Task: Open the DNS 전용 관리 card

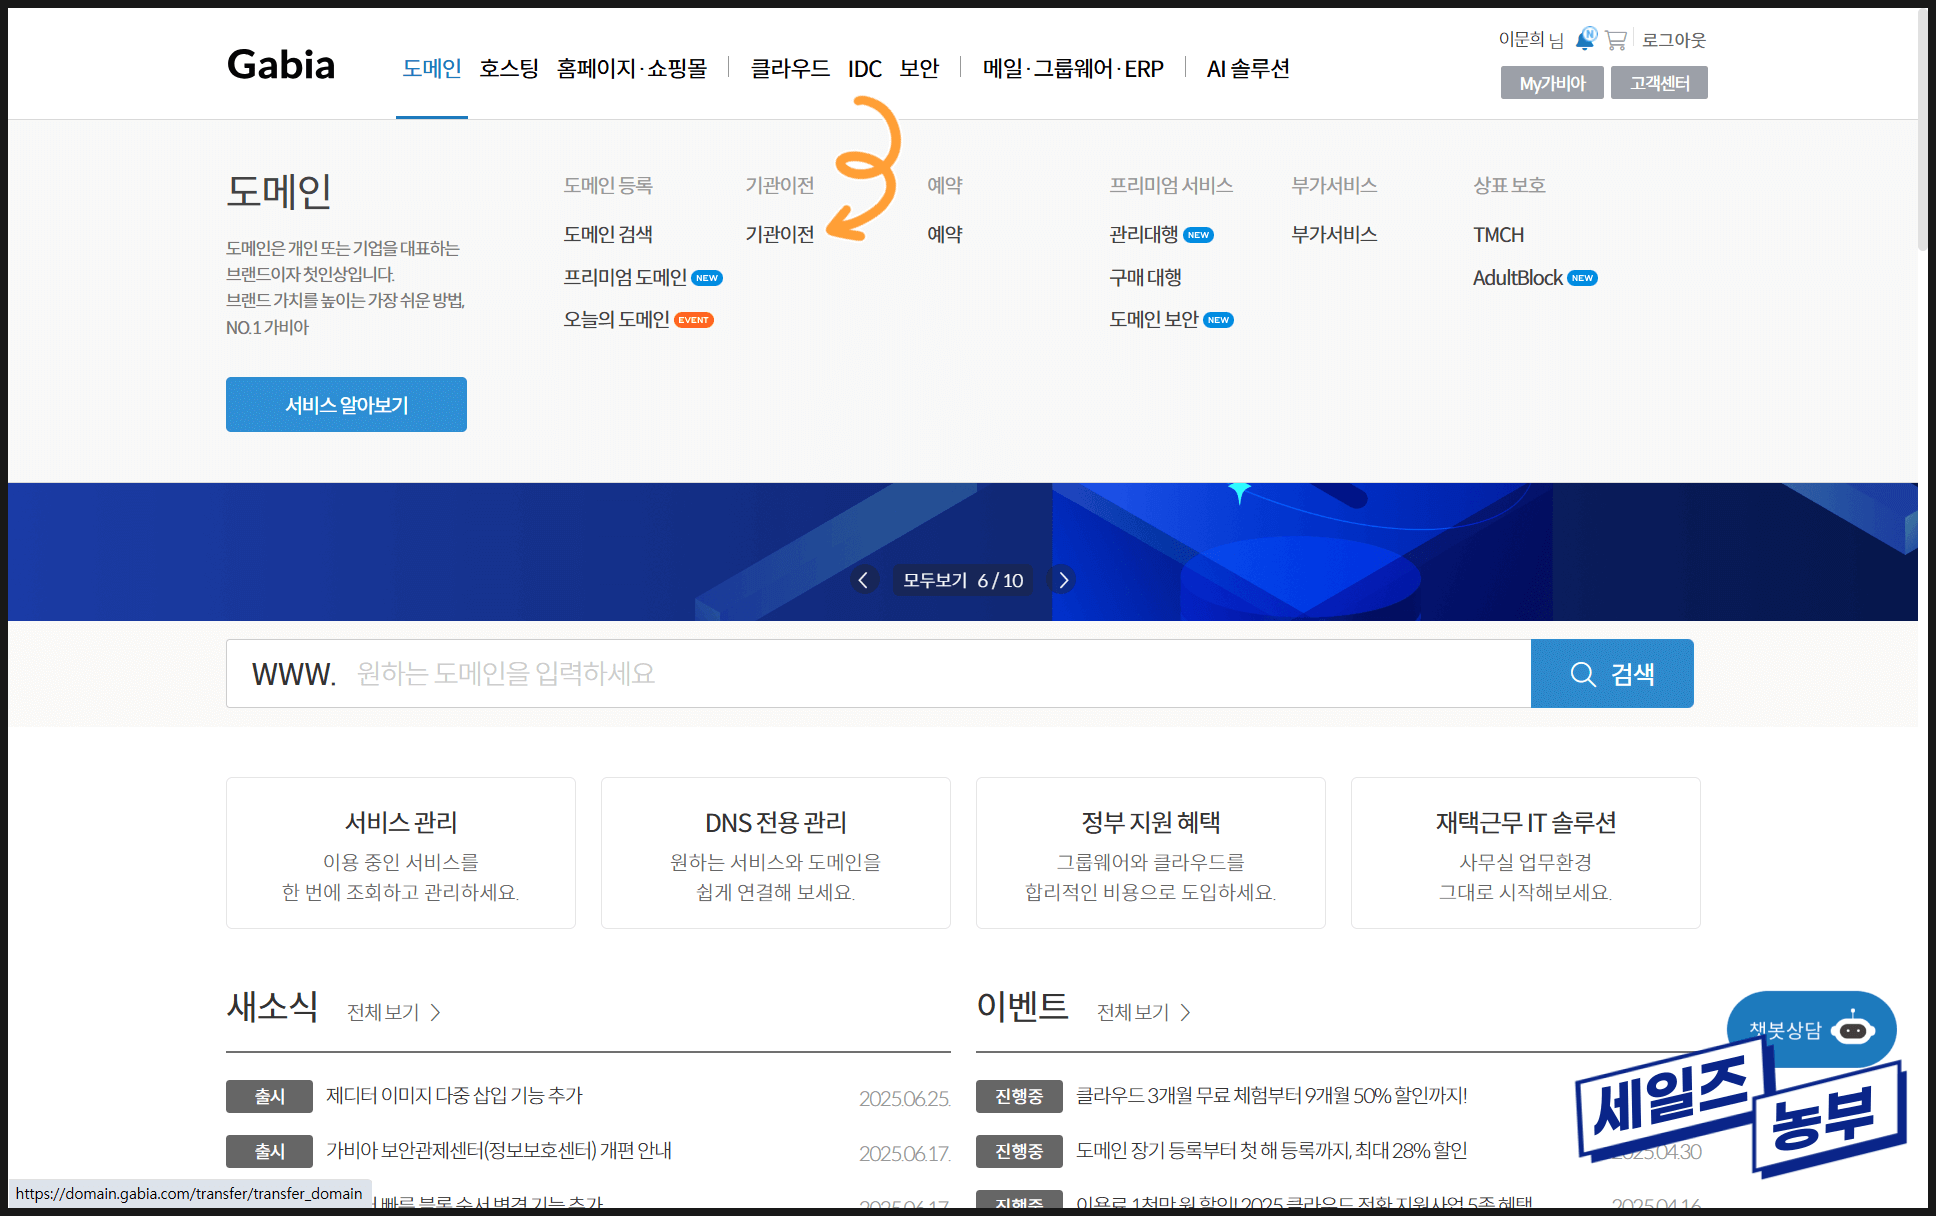Action: pos(775,853)
